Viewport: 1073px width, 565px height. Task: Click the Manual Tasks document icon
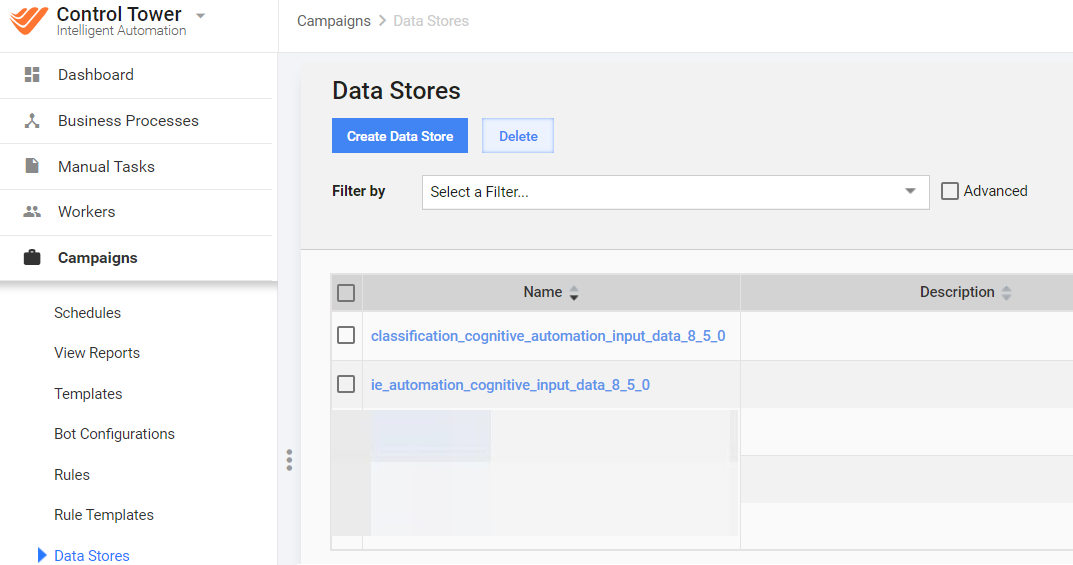coord(32,166)
